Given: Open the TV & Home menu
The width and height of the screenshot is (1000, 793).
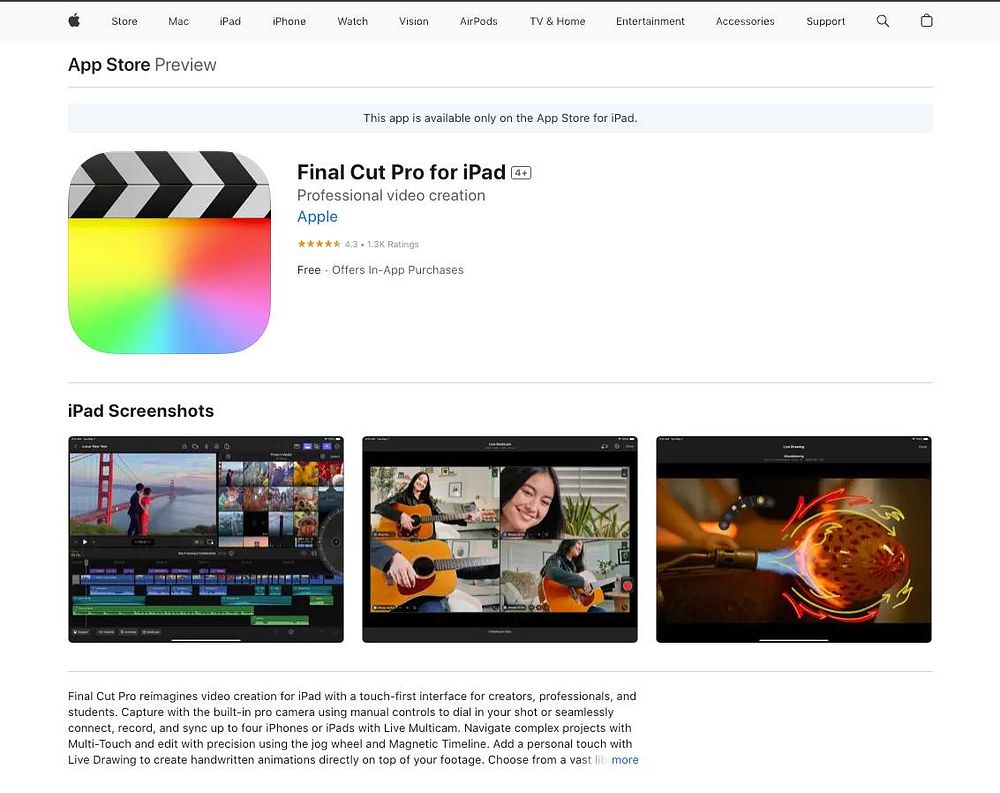Looking at the screenshot, I should 557,21.
